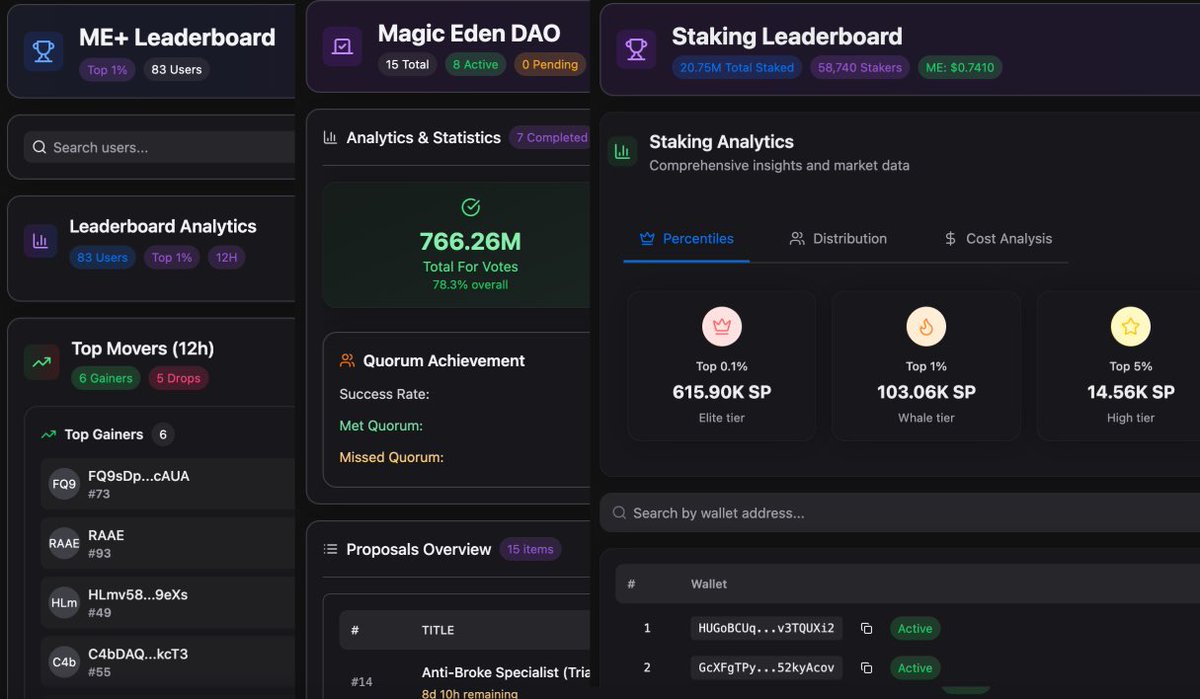The width and height of the screenshot is (1200, 699).
Task: Click the Wallet column header
Action: [709, 584]
